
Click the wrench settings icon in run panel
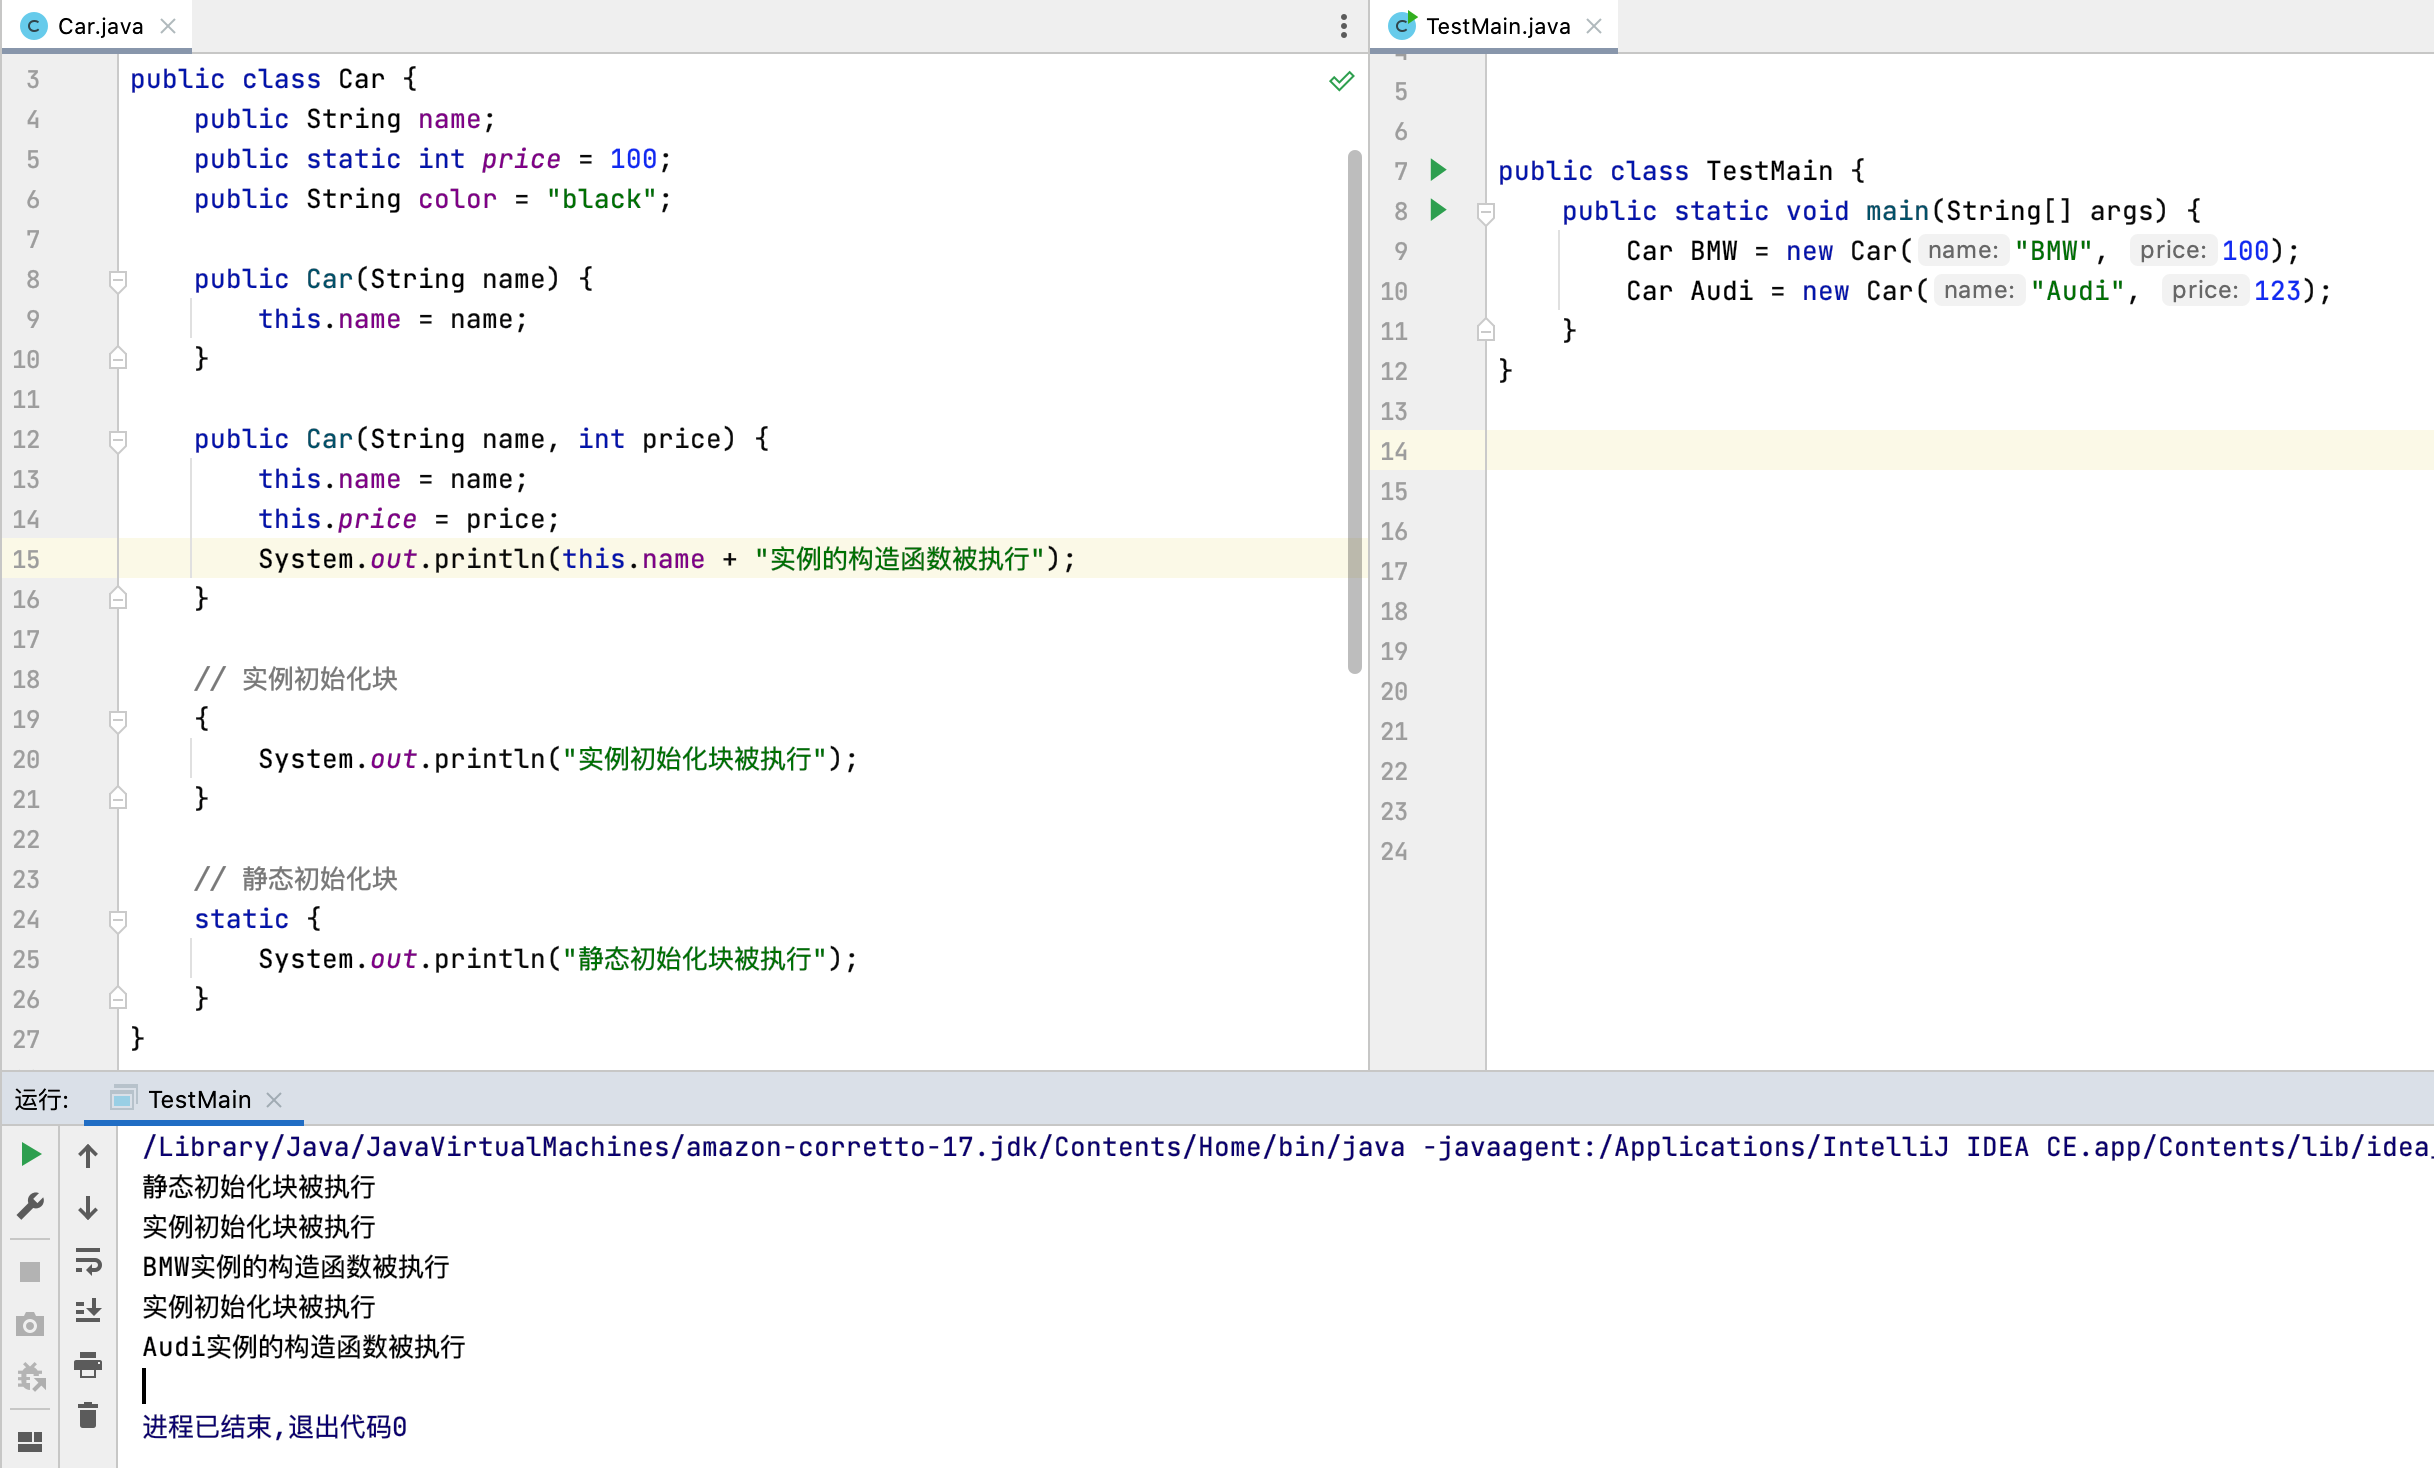(x=30, y=1206)
